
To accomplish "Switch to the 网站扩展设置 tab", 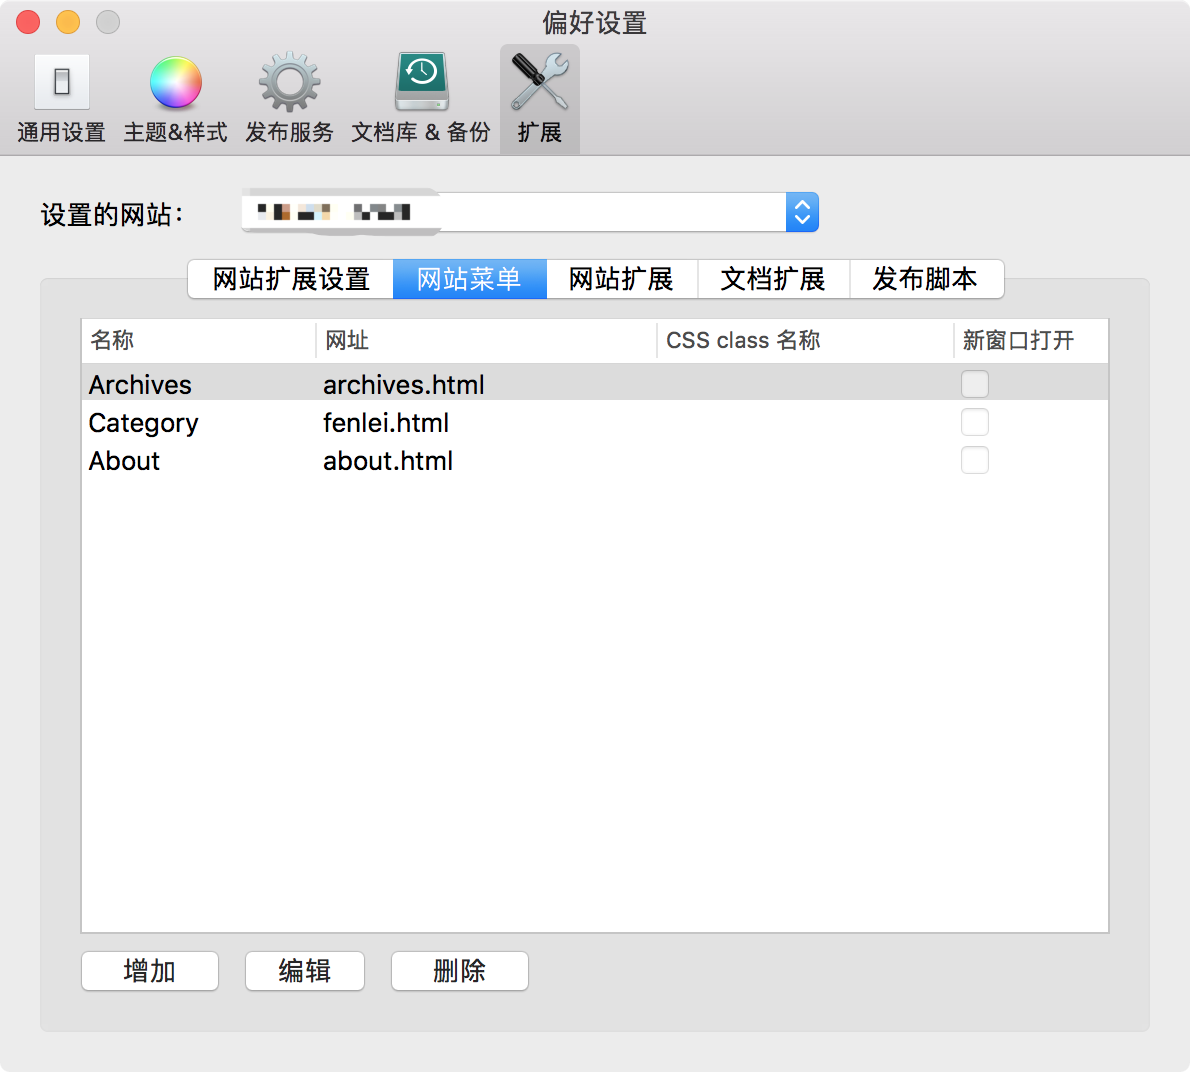I will pos(291,279).
